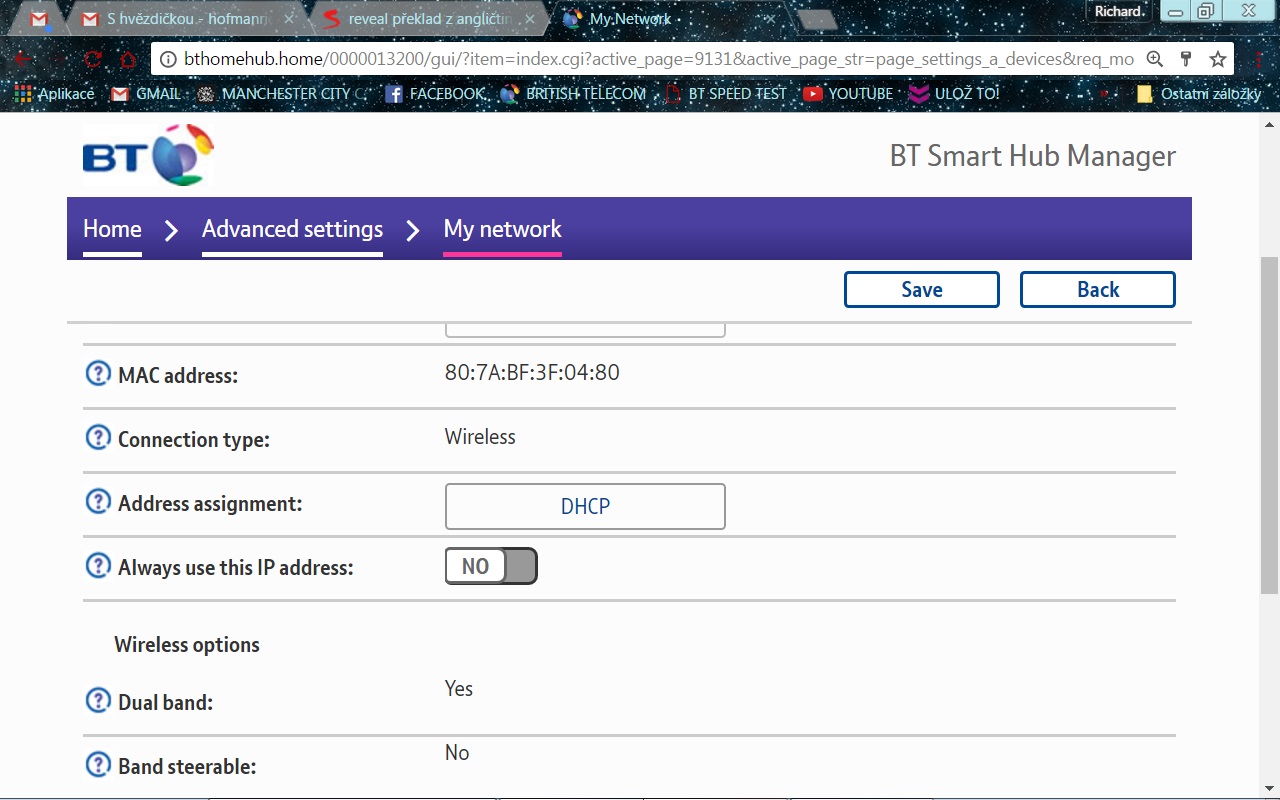The width and height of the screenshot is (1280, 800).
Task: Select My network breadcrumb item
Action: [502, 229]
